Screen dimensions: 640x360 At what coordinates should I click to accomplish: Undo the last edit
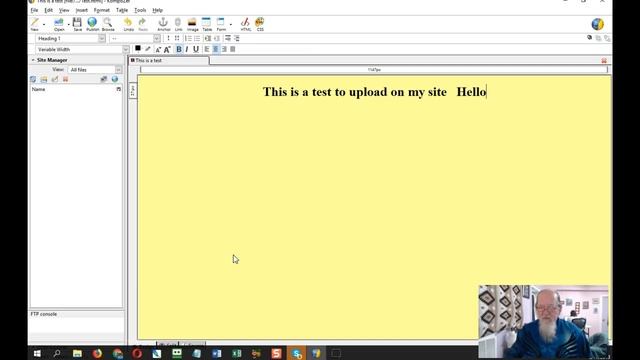[128, 24]
